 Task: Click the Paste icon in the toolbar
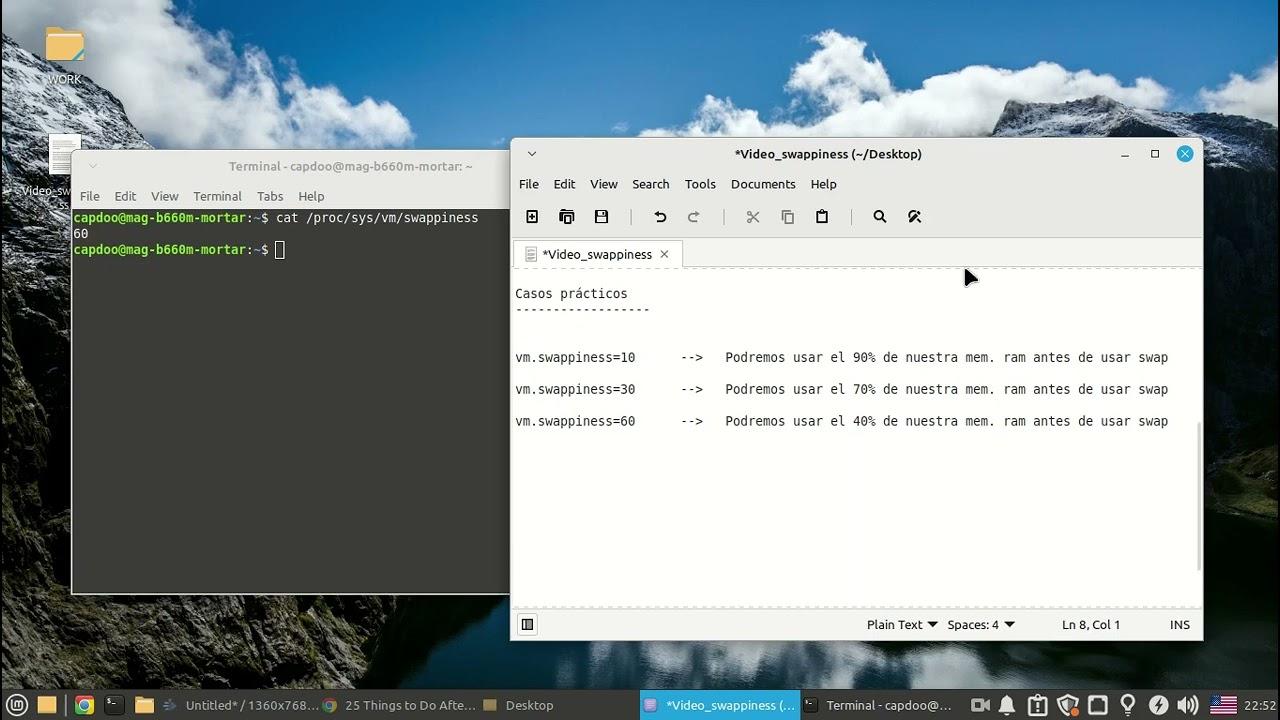[821, 217]
